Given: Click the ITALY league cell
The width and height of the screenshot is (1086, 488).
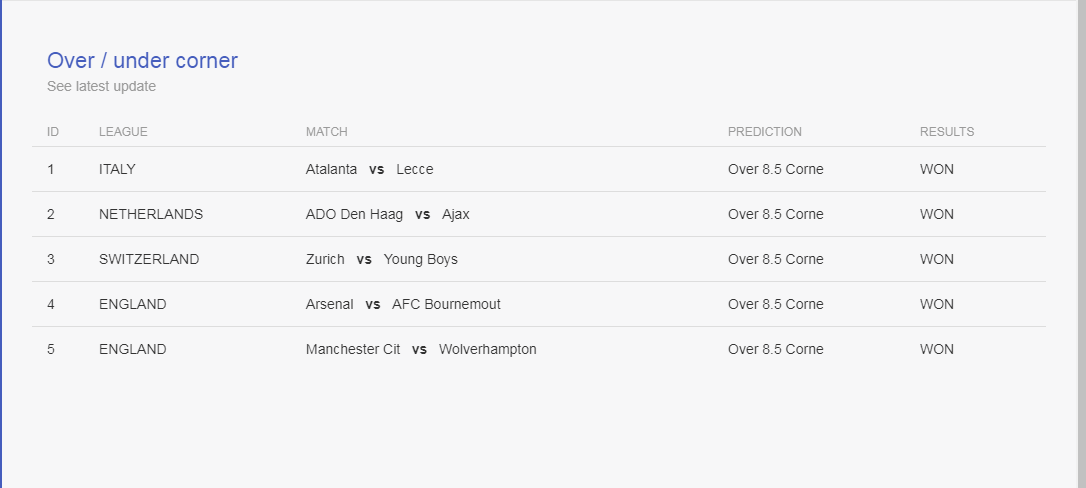Looking at the screenshot, I should pyautogui.click(x=117, y=169).
